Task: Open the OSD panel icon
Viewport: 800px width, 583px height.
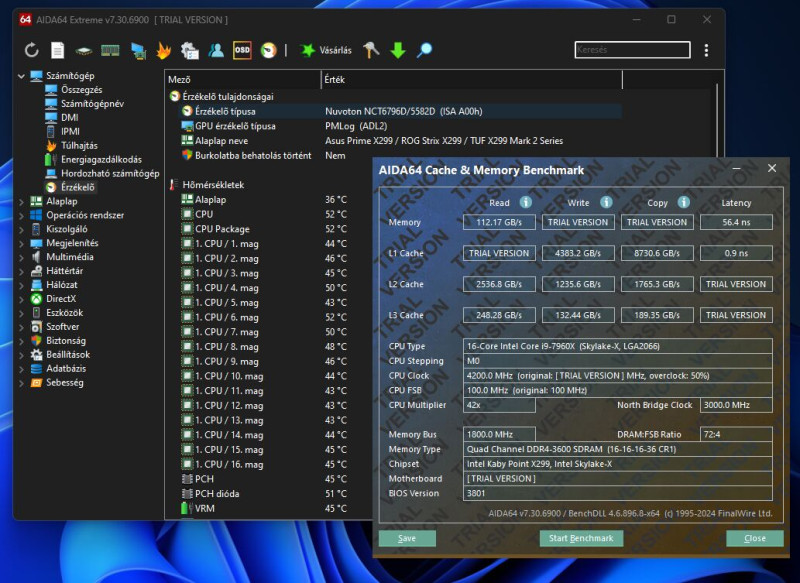Action: (x=242, y=50)
